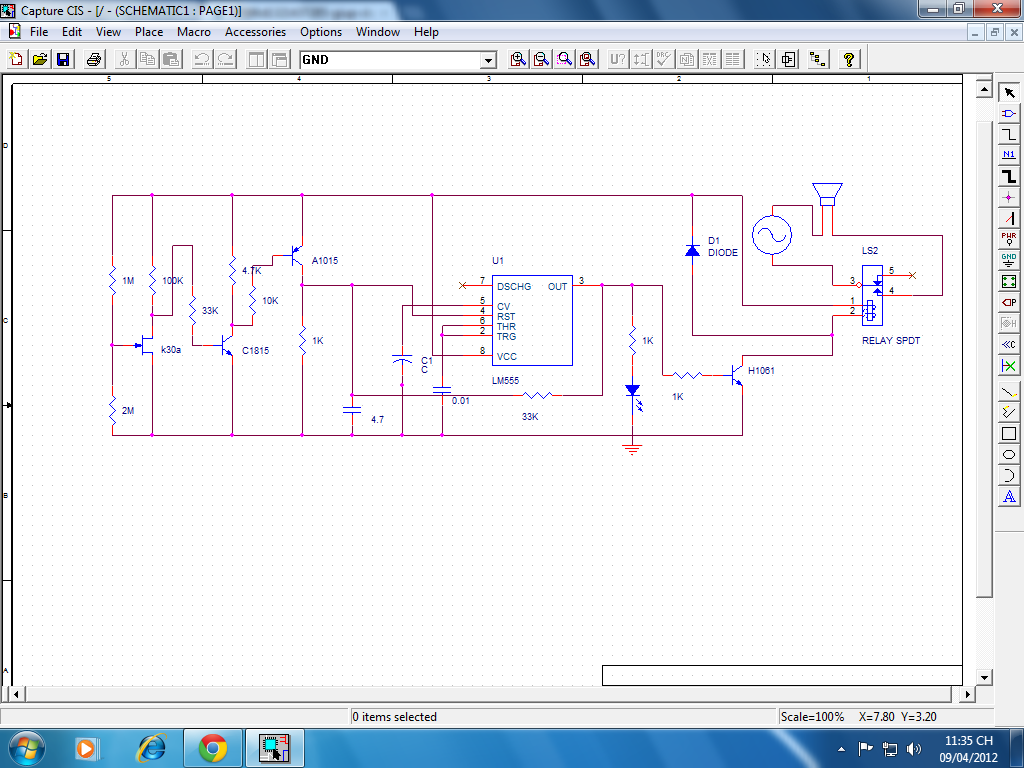1024x768 pixels.
Task: Select the Place Ground tool
Action: pyautogui.click(x=1009, y=260)
